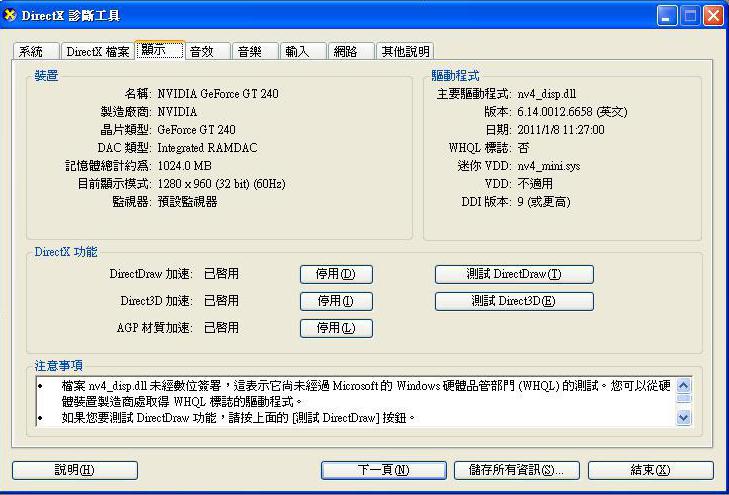Click the note about testing DirectDraw 功能

(238, 418)
